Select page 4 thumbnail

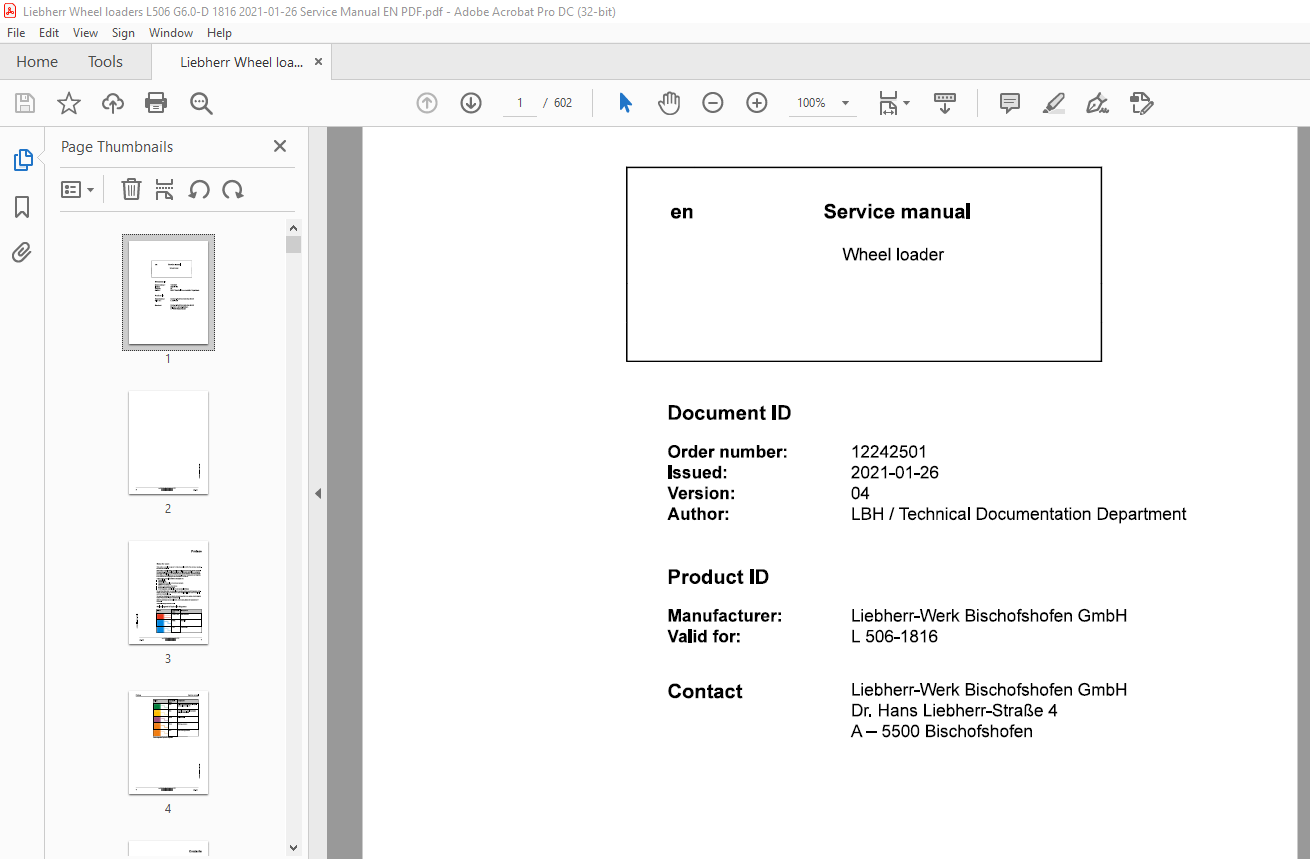(168, 742)
